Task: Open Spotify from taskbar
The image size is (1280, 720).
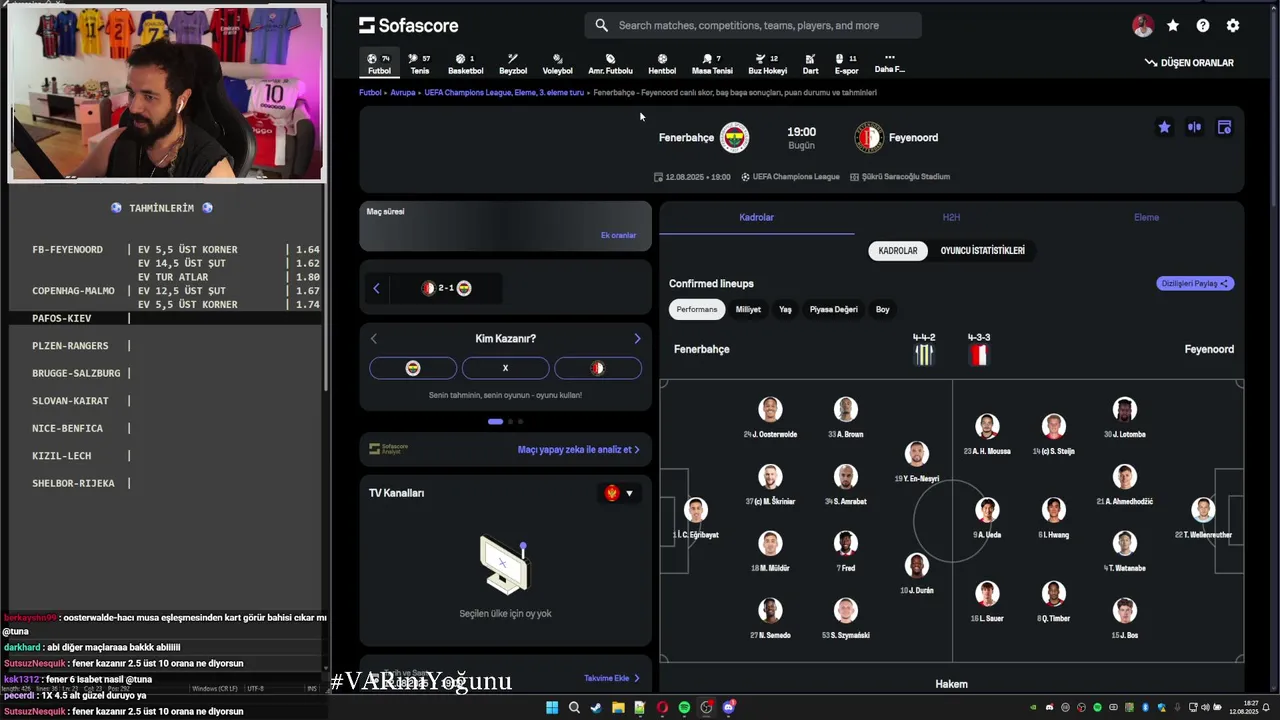Action: 684,708
